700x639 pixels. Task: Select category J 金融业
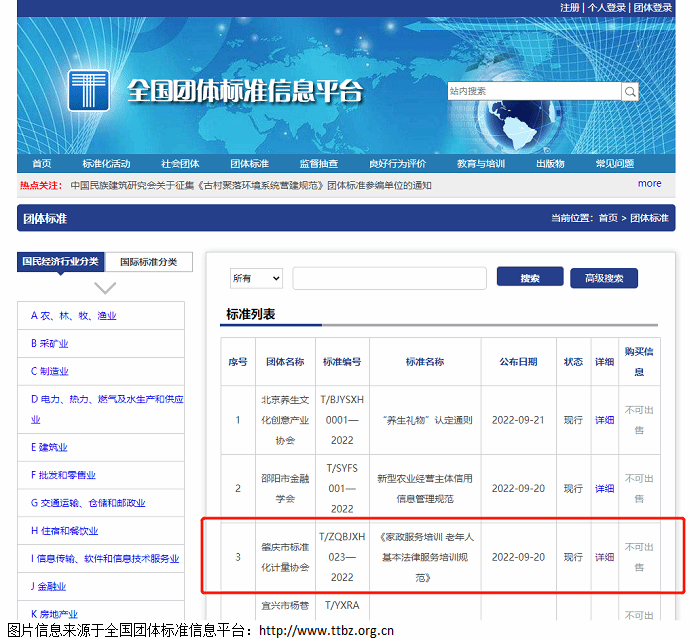(48, 586)
